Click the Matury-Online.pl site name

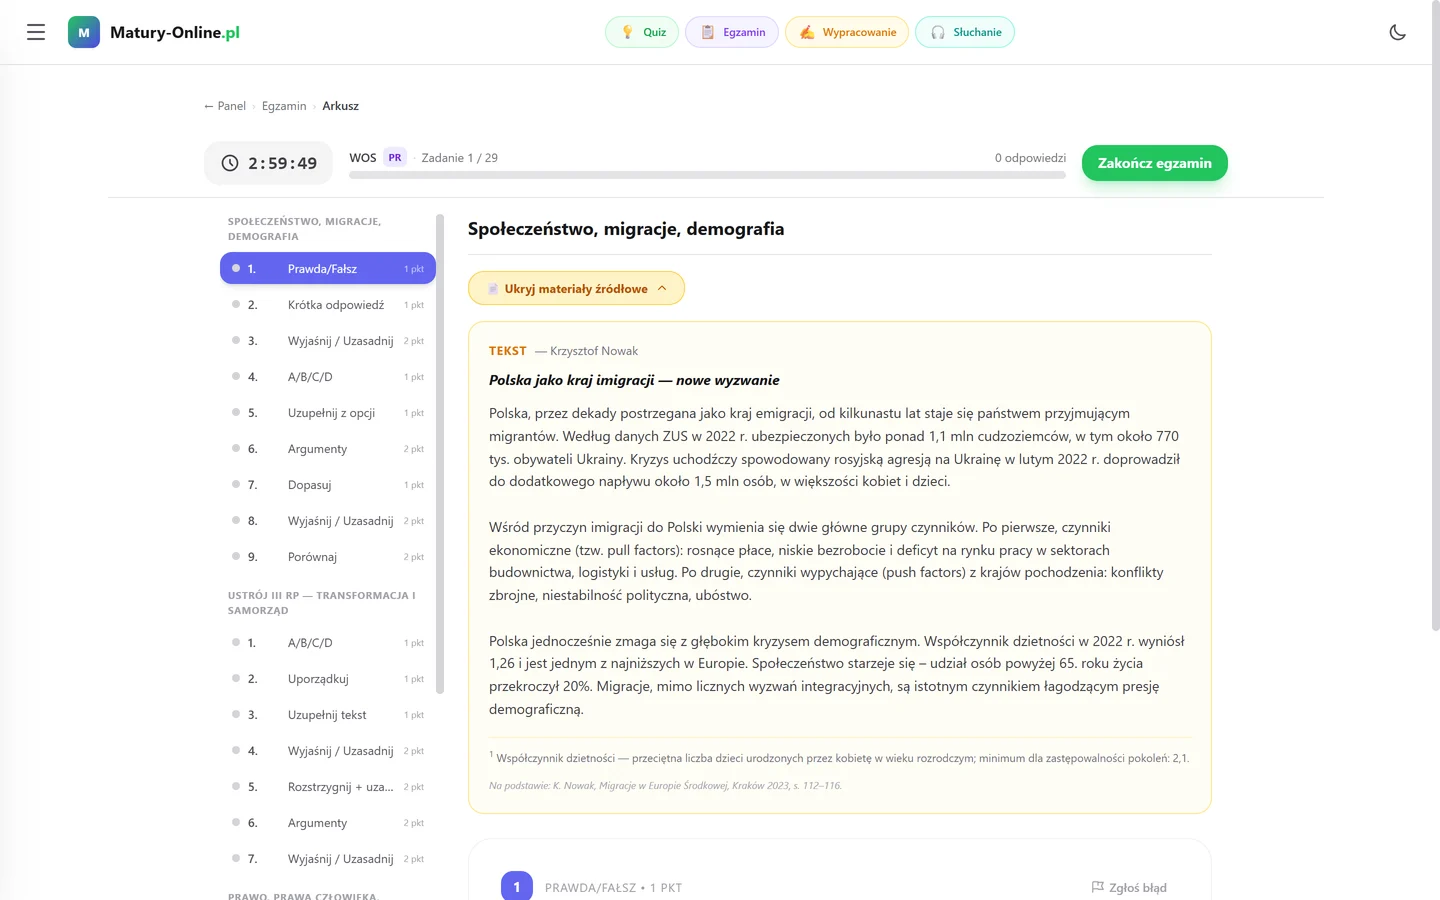pyautogui.click(x=175, y=32)
